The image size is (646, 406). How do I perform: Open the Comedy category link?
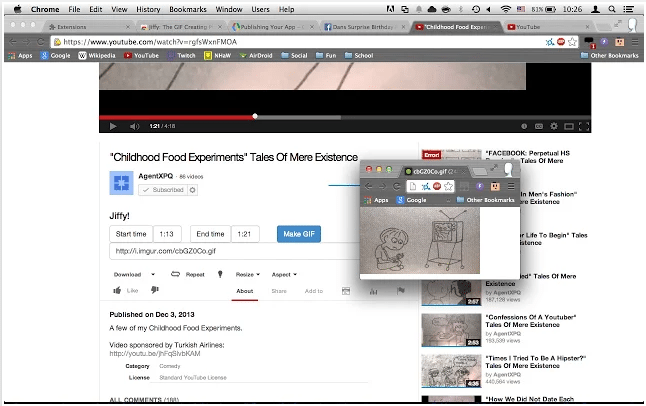(x=170, y=366)
